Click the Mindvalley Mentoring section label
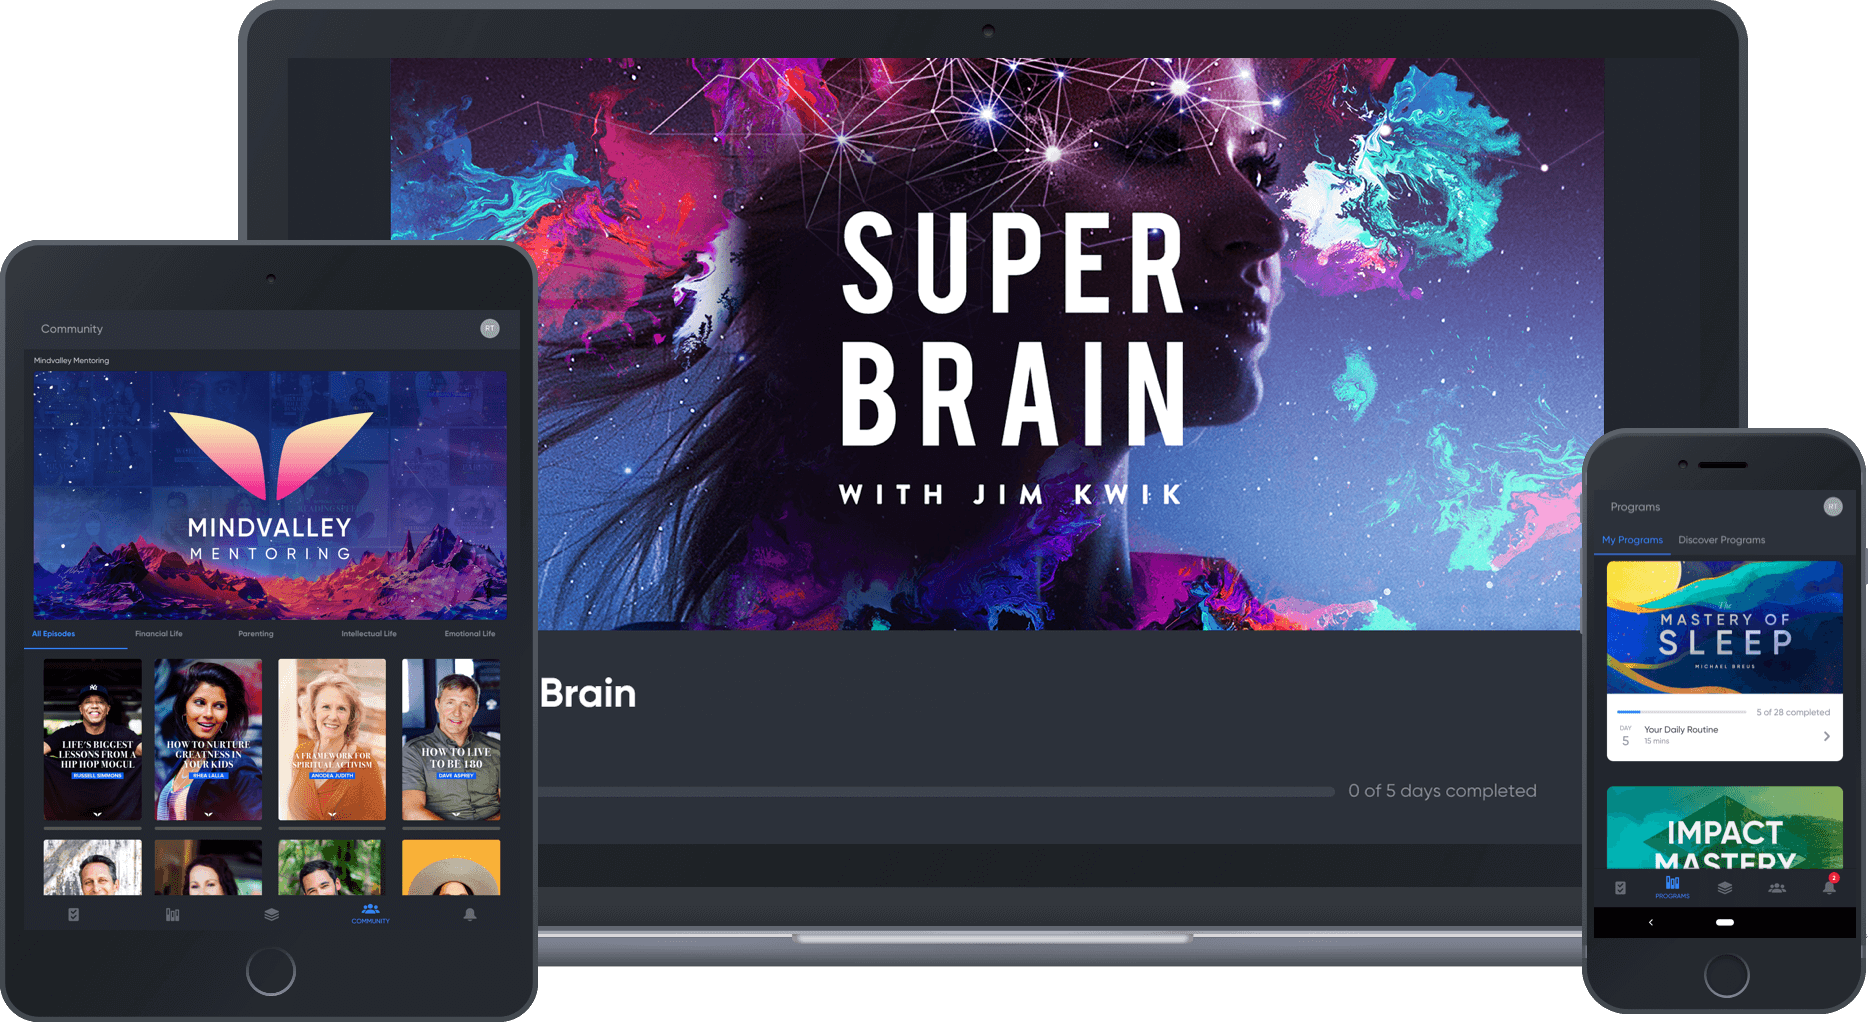Viewport: 1870px width, 1022px height. (x=72, y=361)
